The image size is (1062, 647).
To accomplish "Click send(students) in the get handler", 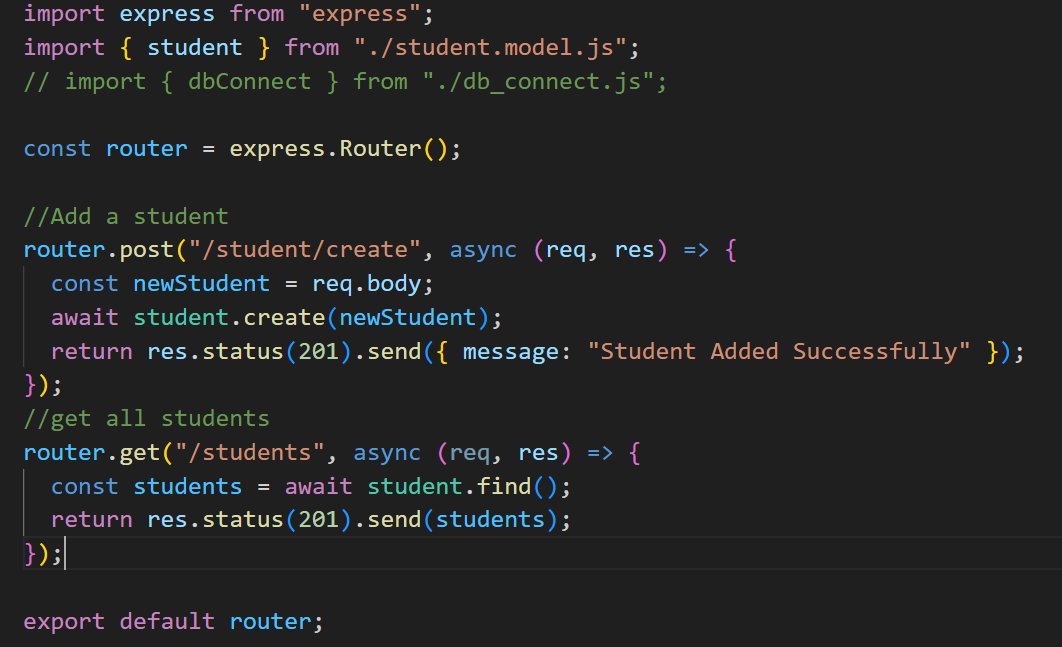I will tap(462, 520).
